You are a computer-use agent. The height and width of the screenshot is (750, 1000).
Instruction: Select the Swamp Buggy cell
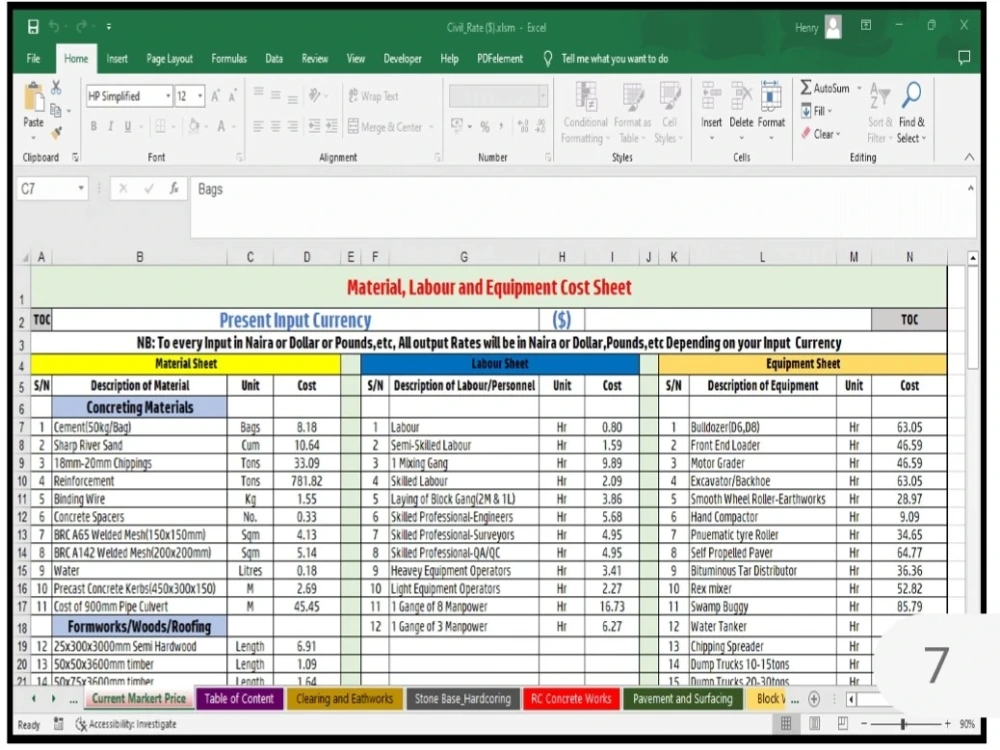tap(763, 607)
